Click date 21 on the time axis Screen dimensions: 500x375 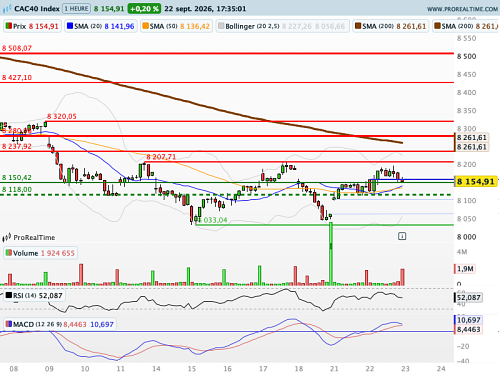(x=334, y=369)
